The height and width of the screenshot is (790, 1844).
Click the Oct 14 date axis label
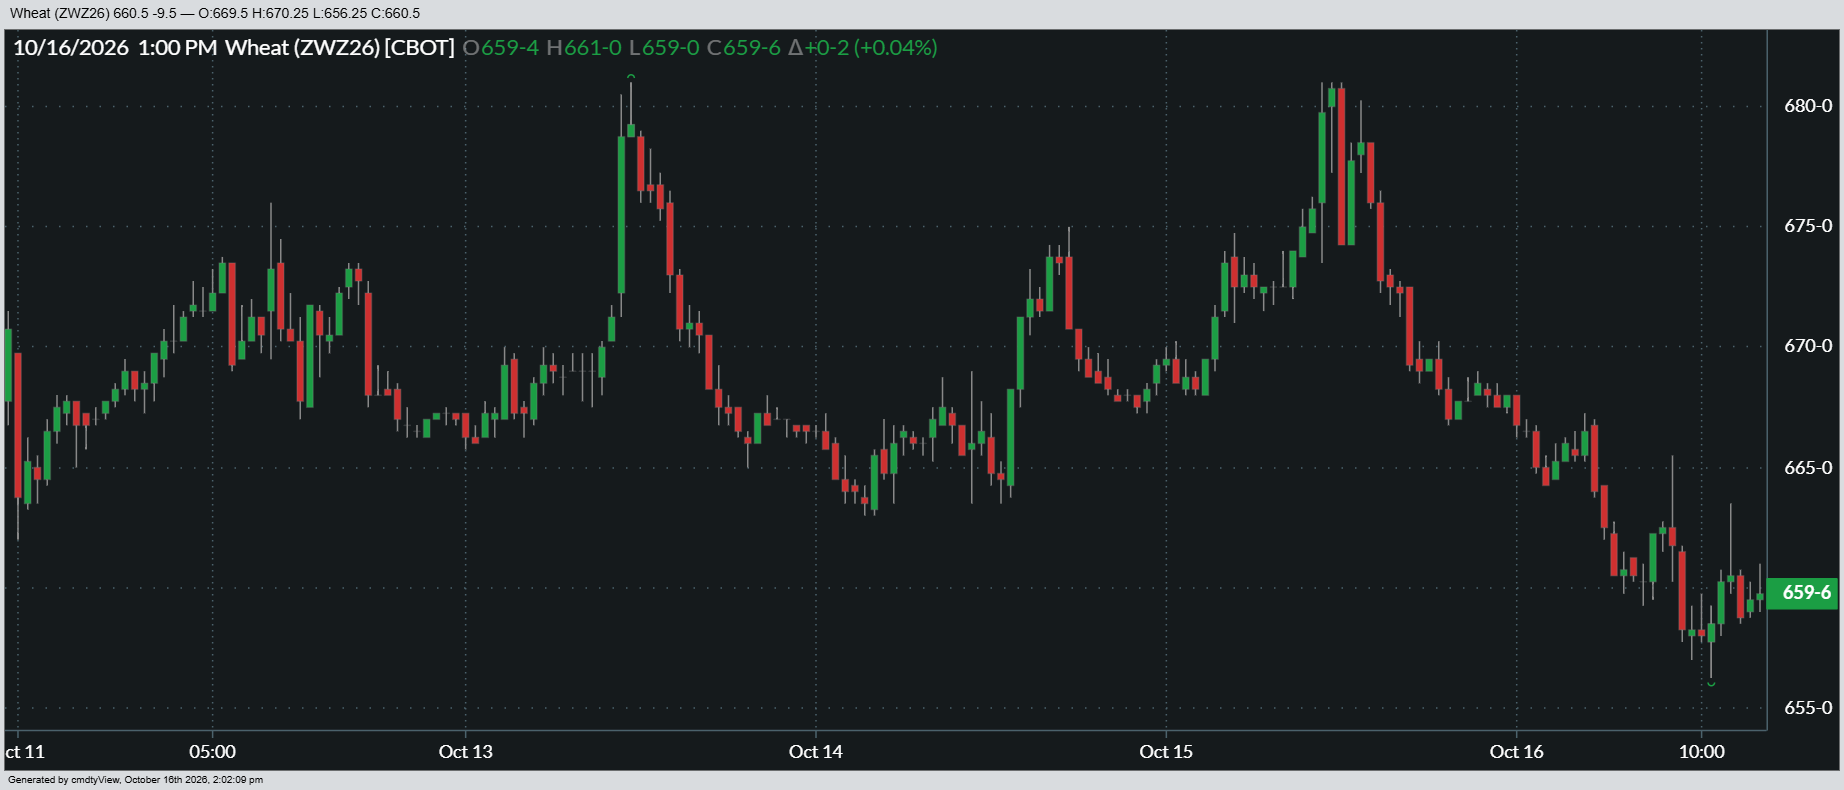coord(816,752)
